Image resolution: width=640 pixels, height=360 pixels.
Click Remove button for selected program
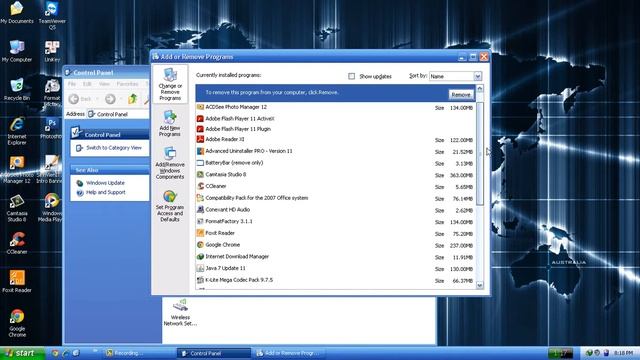[x=460, y=94]
